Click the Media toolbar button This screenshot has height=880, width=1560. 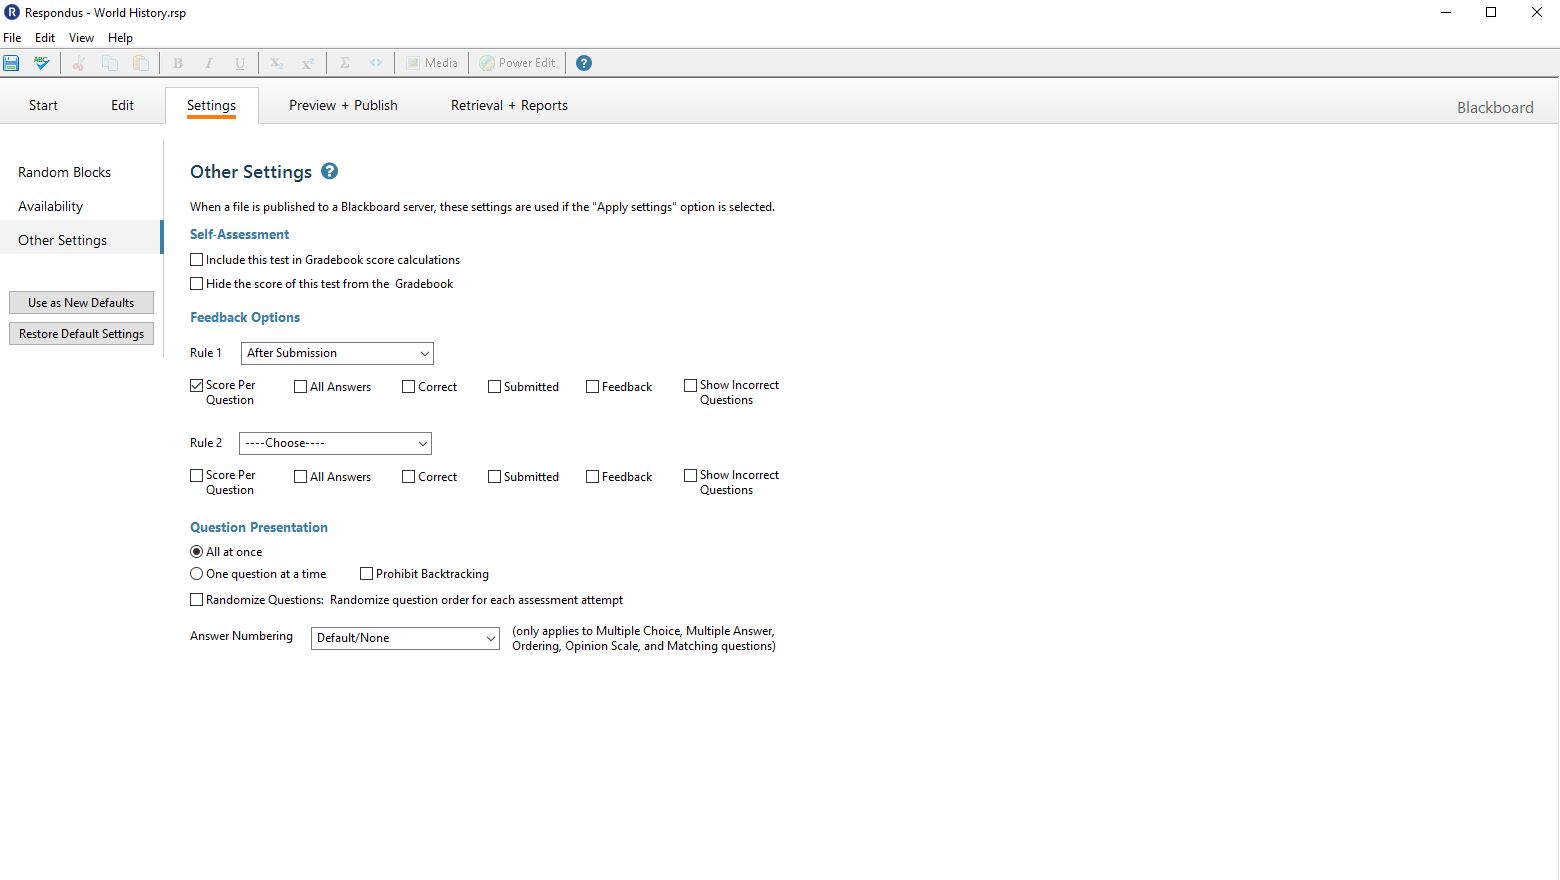(431, 63)
